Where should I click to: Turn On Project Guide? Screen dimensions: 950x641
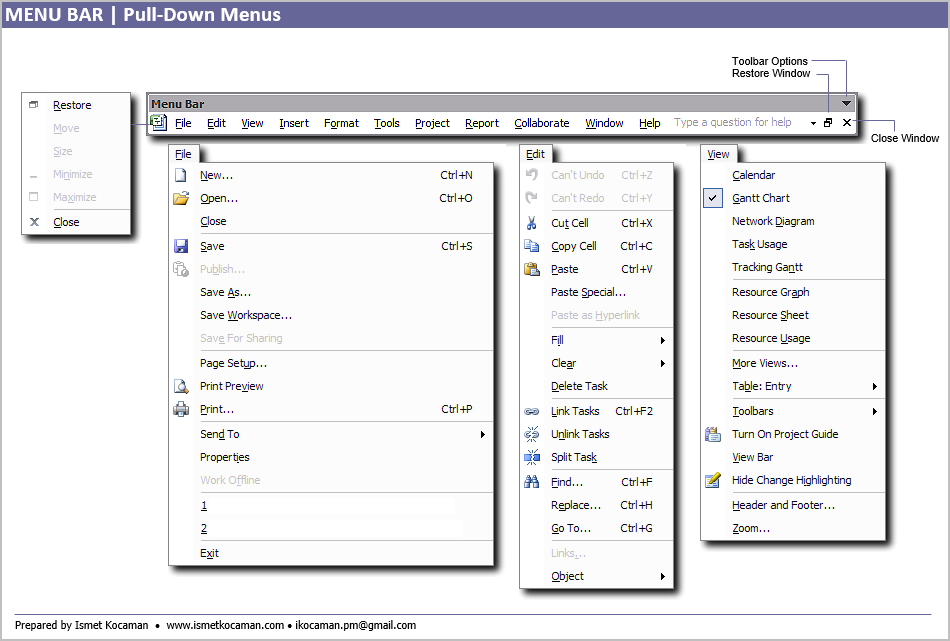(x=784, y=434)
